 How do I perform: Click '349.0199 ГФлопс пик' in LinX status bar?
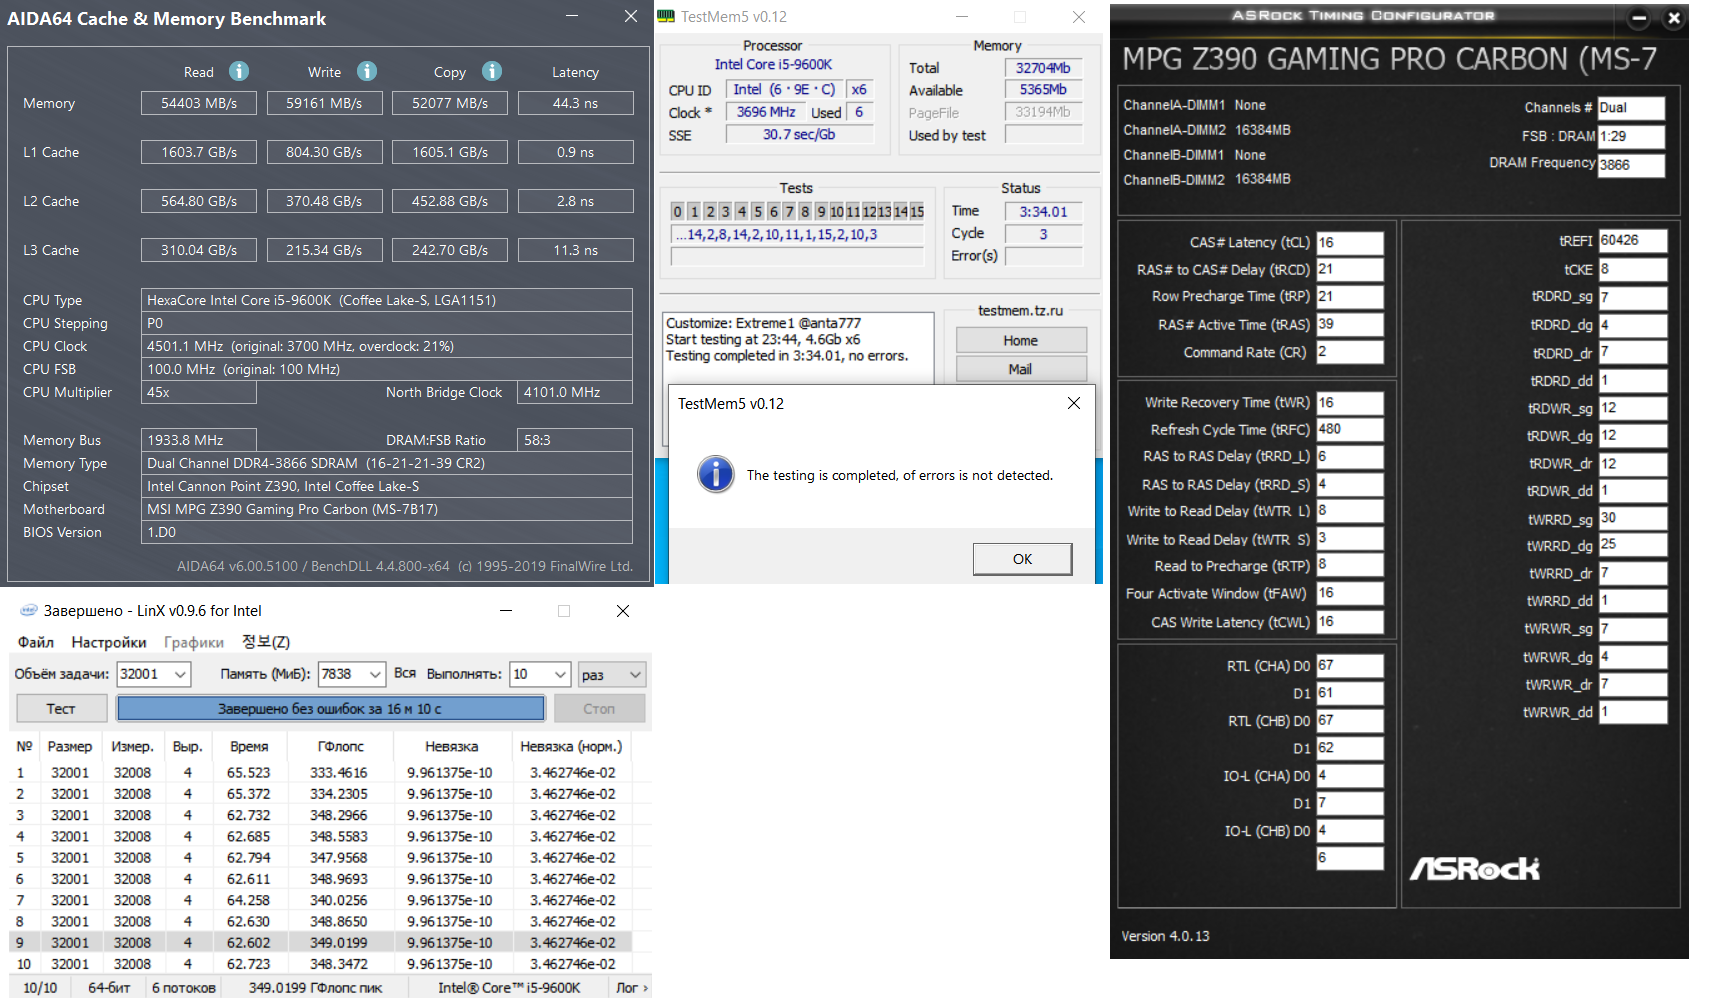coord(316,987)
